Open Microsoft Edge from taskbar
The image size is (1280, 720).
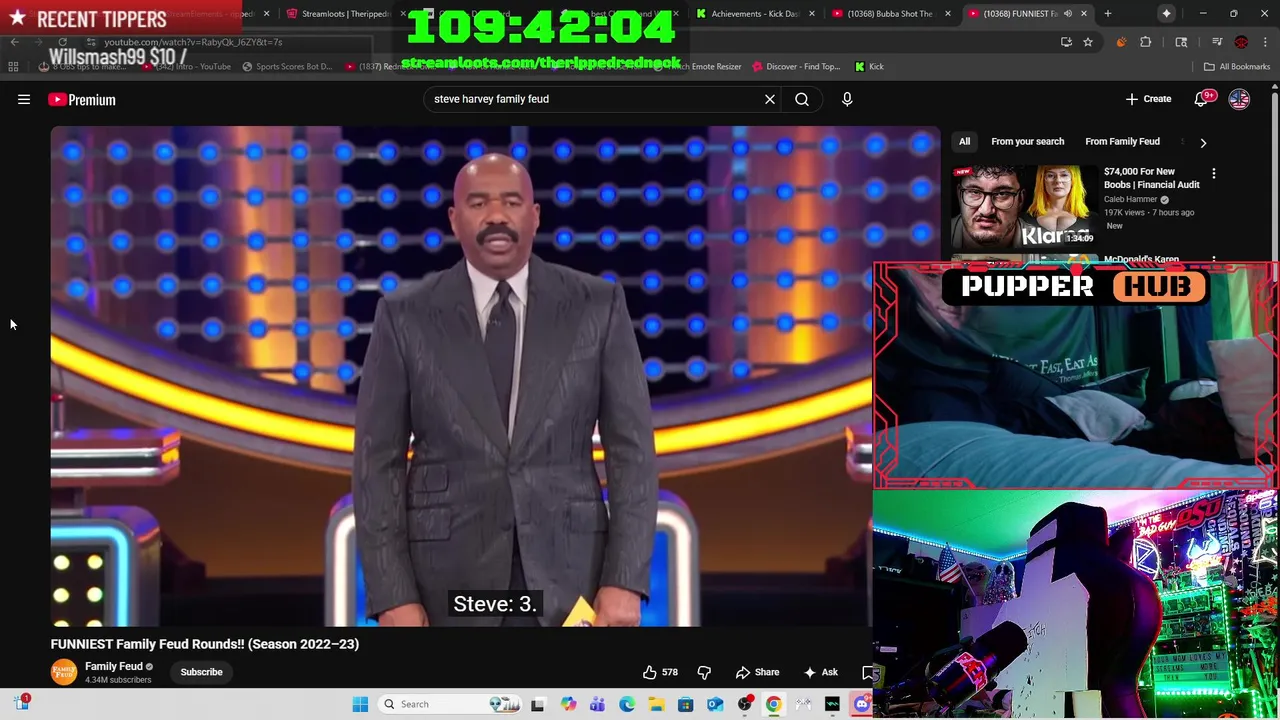tap(626, 704)
